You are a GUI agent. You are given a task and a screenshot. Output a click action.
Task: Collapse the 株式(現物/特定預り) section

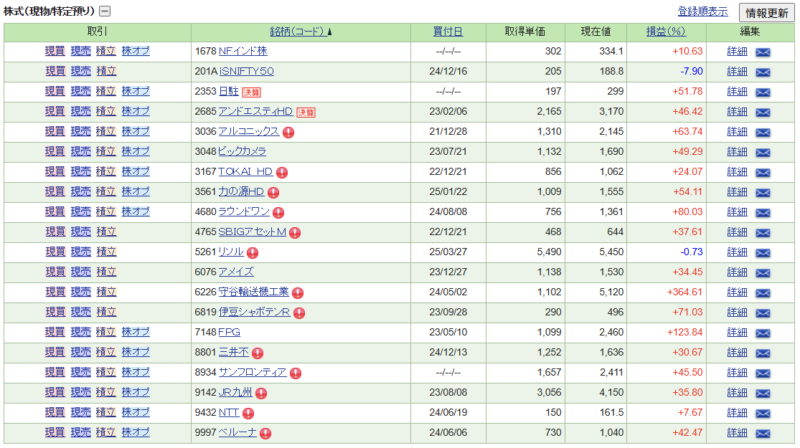(105, 11)
